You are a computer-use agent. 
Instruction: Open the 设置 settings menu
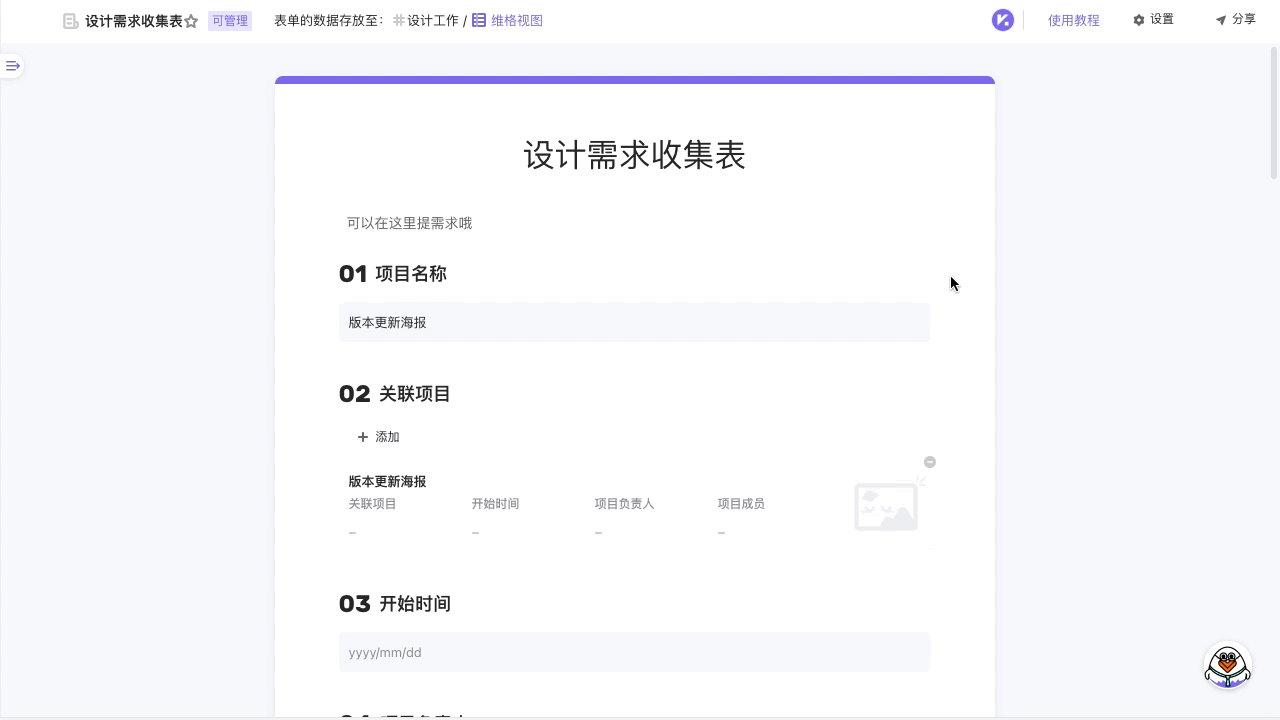point(1161,20)
